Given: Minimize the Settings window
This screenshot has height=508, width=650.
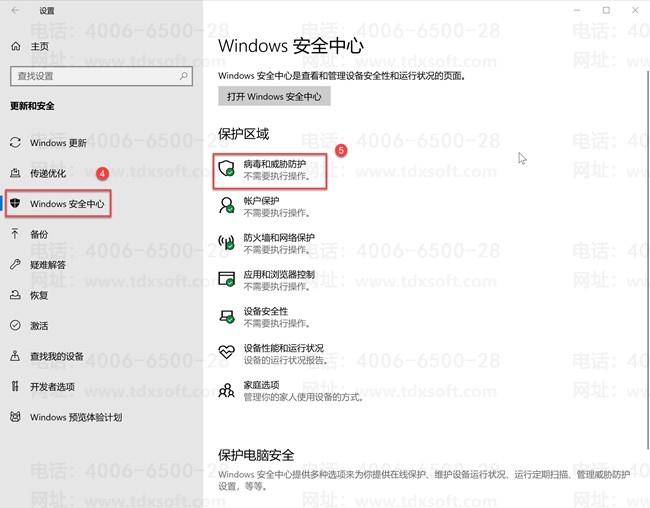Looking at the screenshot, I should [x=577, y=10].
